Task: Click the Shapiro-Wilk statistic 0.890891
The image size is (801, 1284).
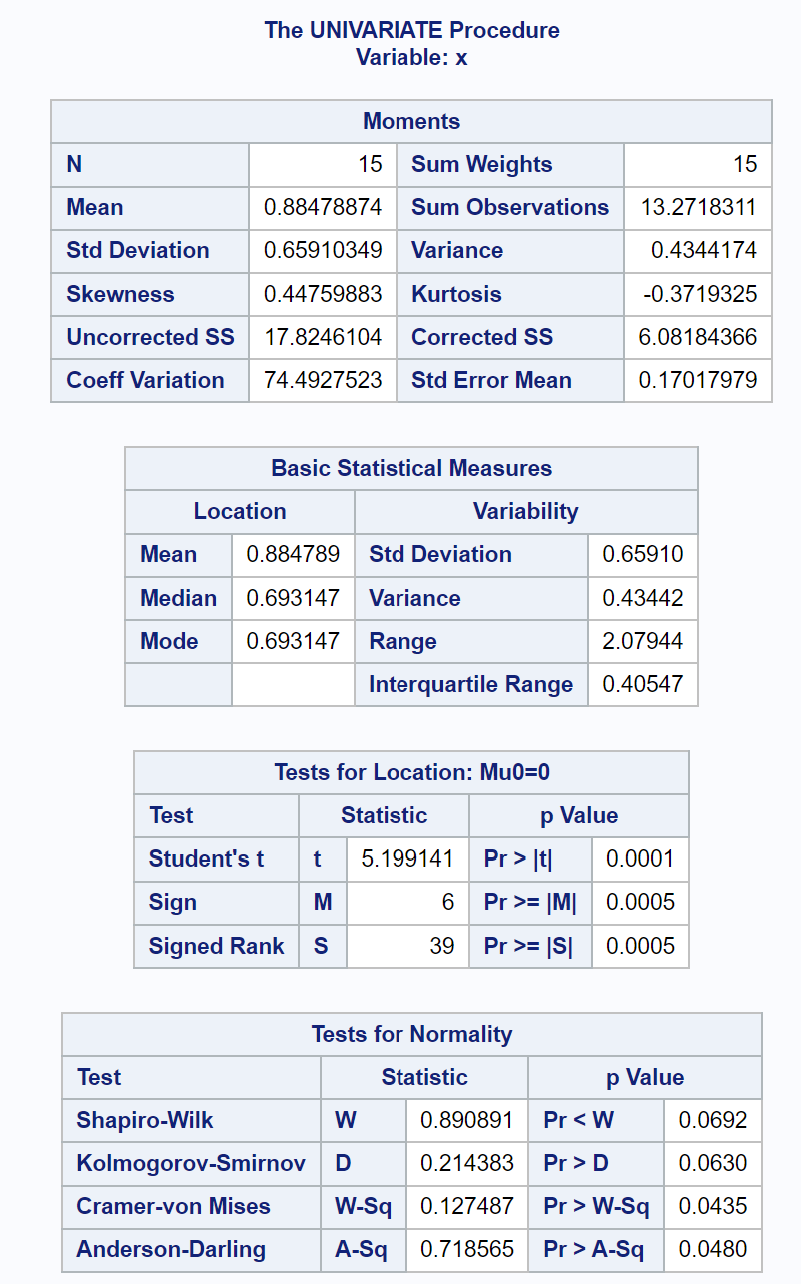Action: [x=467, y=1121]
